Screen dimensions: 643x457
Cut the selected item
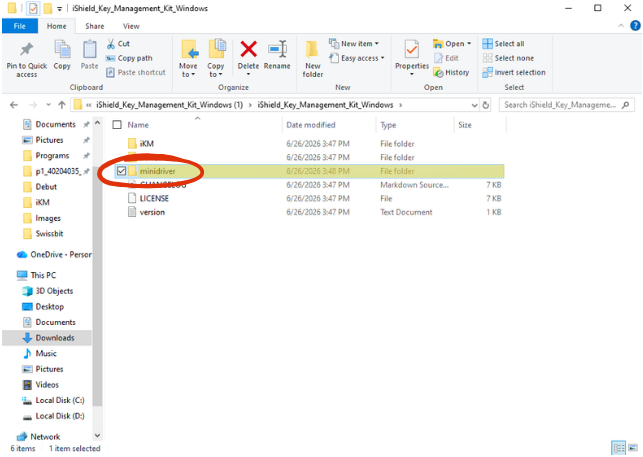[118, 43]
